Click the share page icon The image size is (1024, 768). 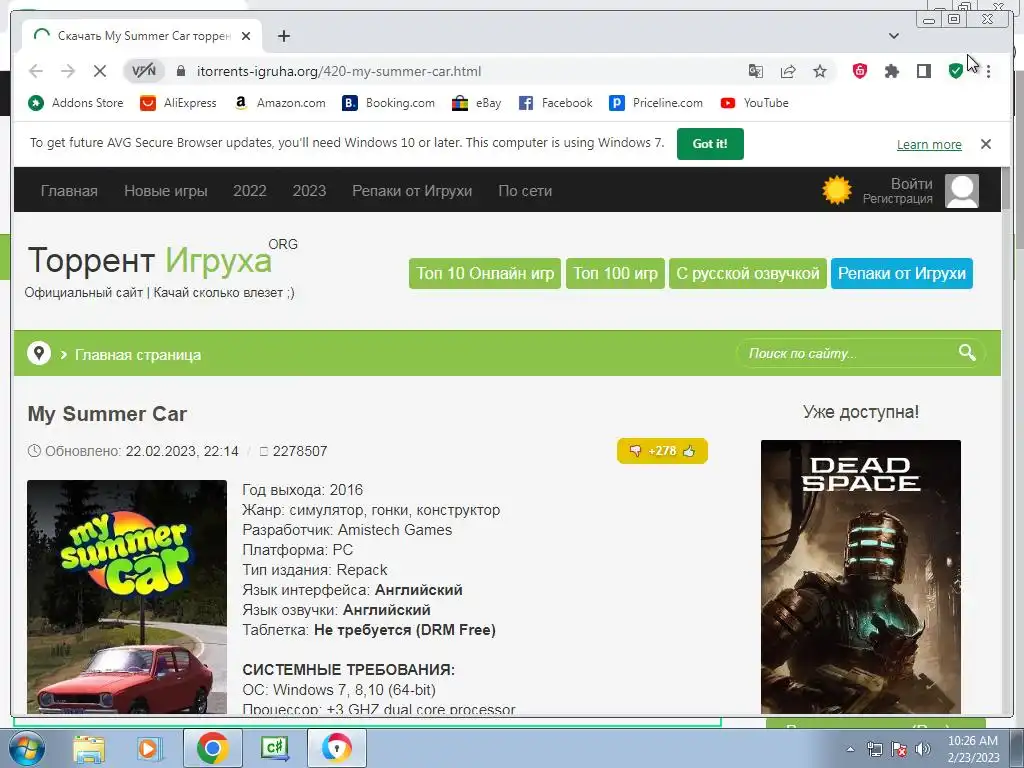coord(788,71)
